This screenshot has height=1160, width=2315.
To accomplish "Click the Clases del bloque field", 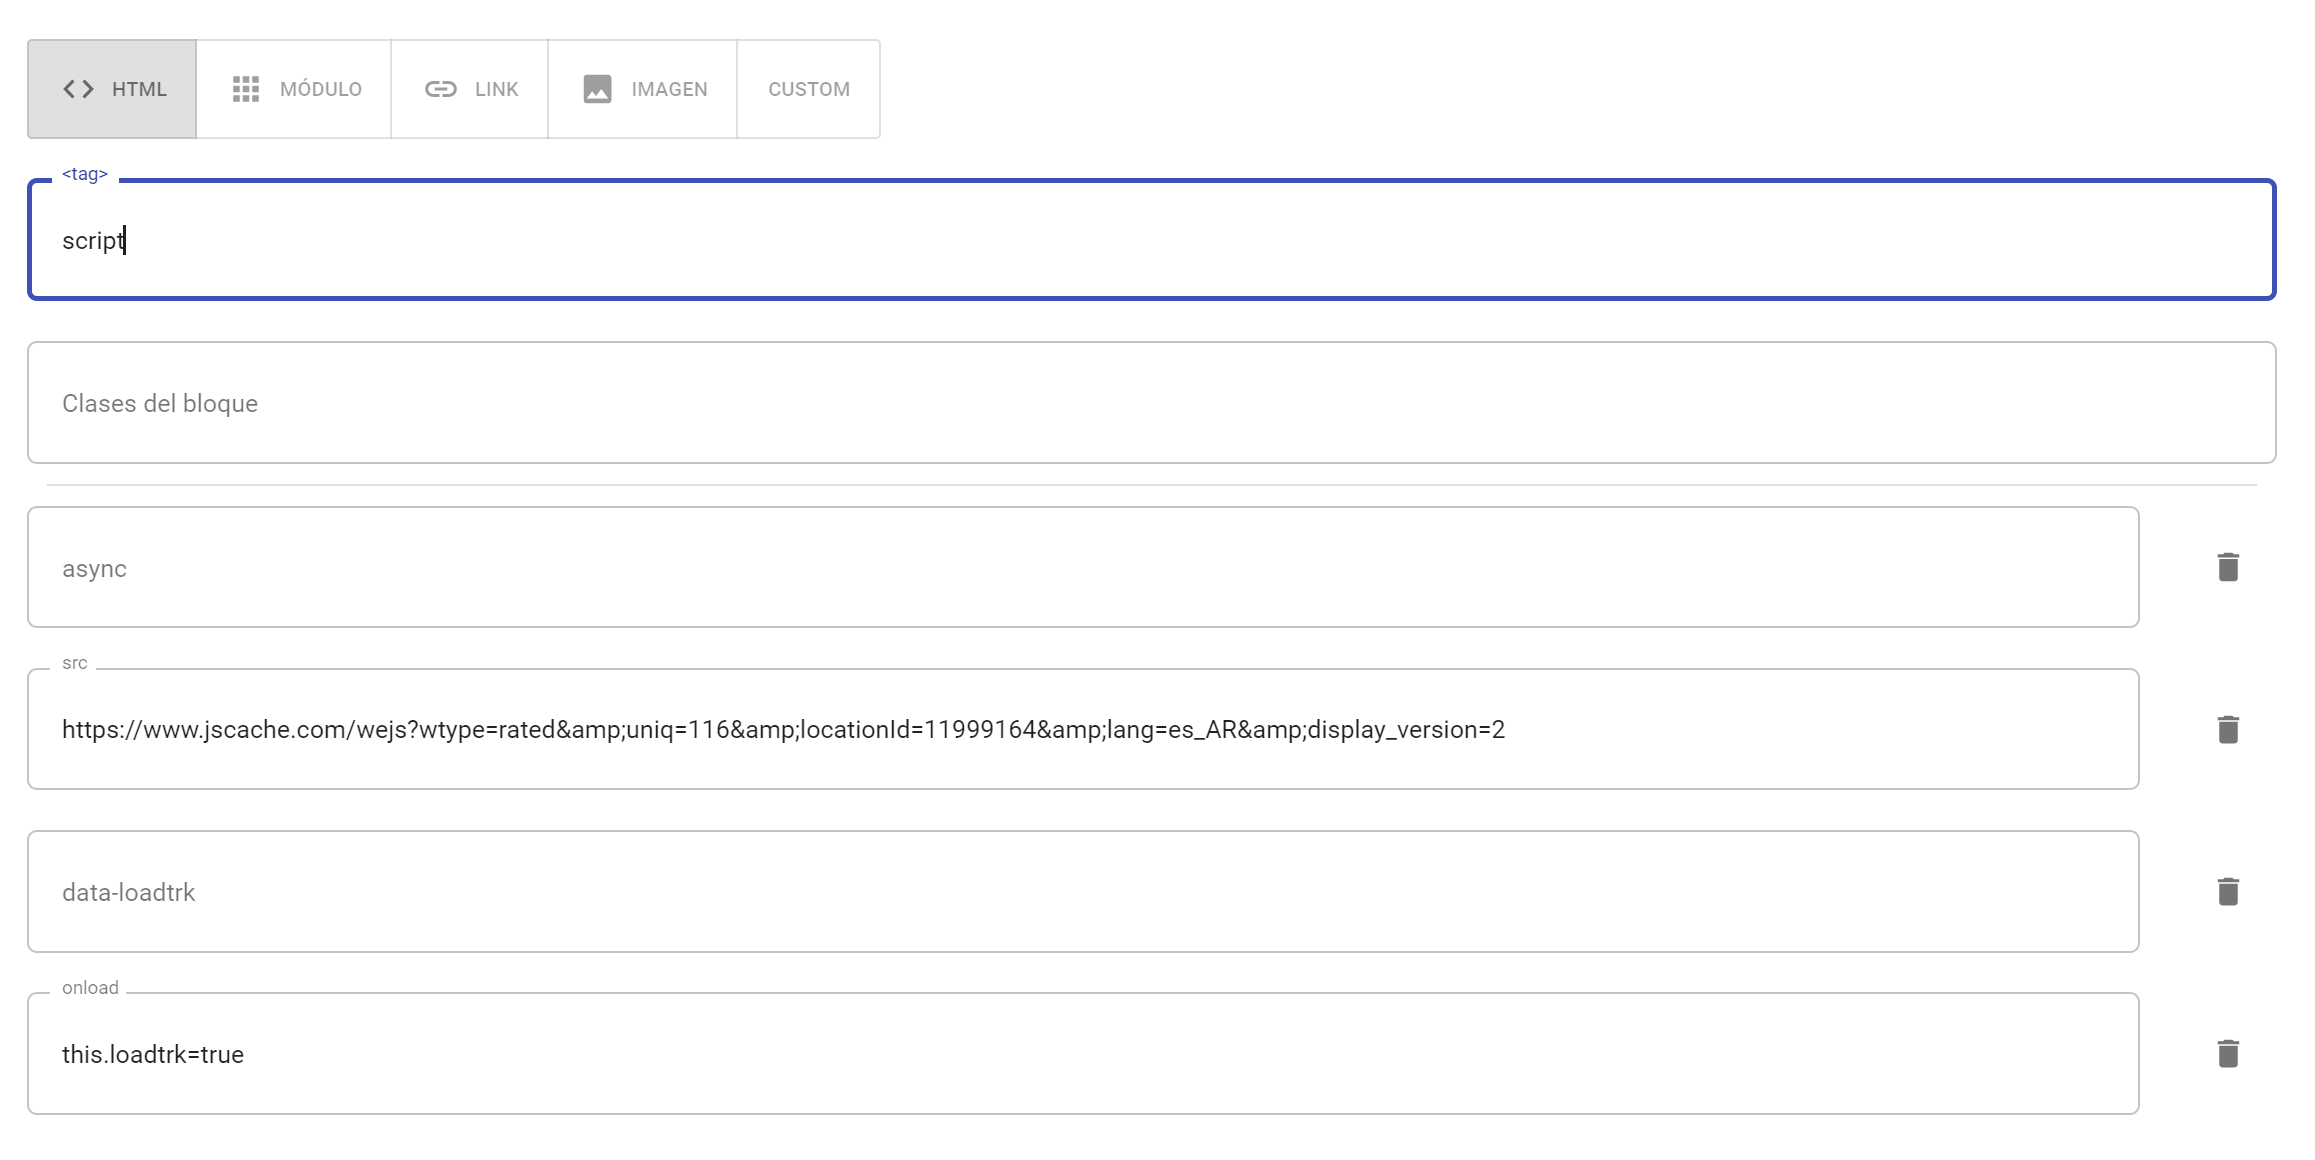I will click(x=1150, y=403).
